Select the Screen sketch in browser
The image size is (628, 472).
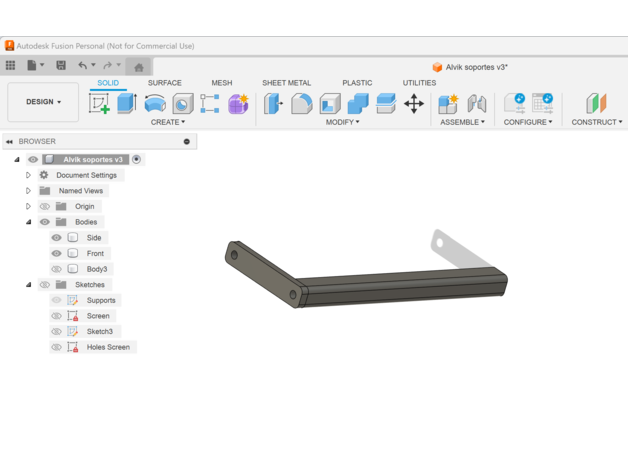[98, 316]
